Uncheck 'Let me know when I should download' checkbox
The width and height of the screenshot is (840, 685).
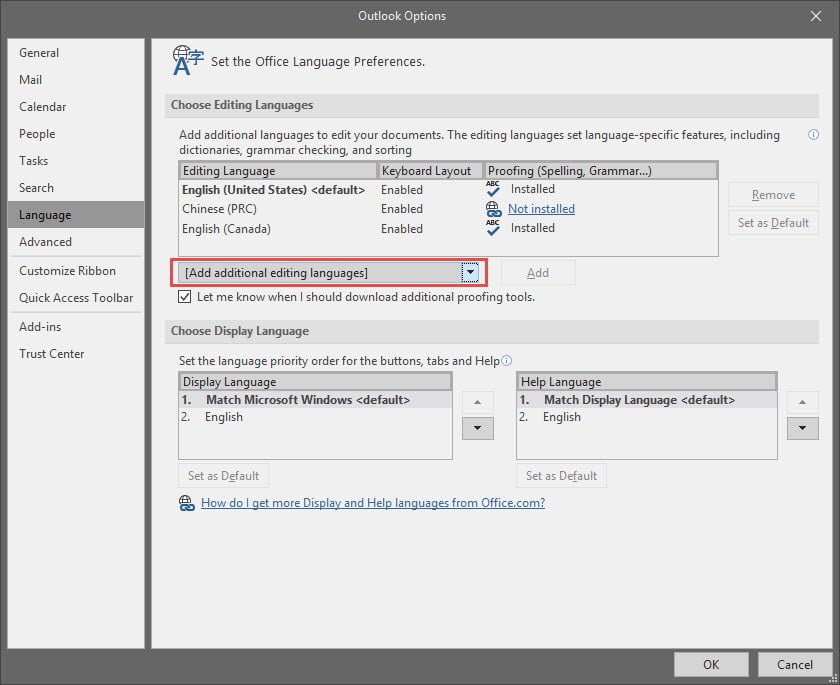pyautogui.click(x=184, y=297)
